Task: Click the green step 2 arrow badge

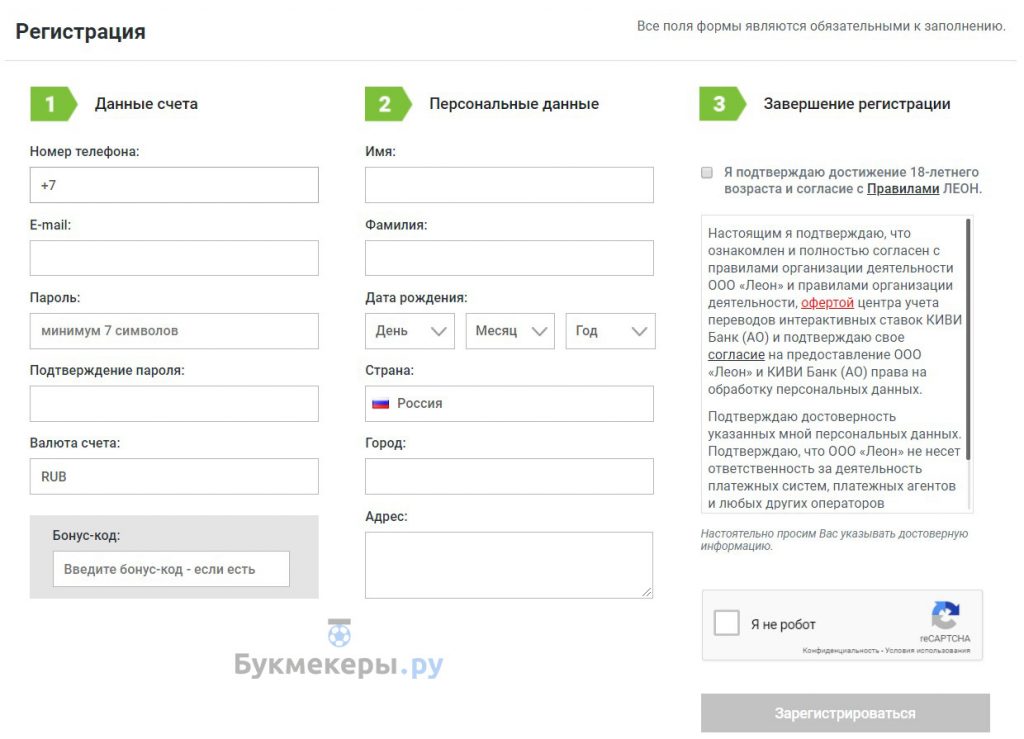Action: (388, 104)
